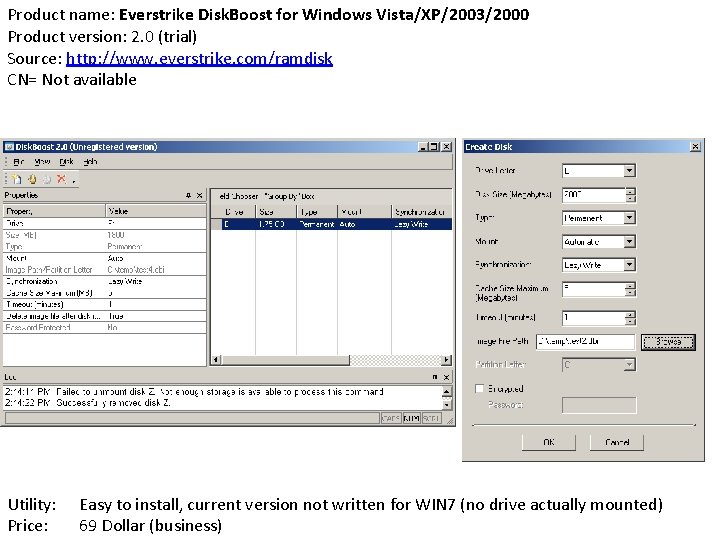Click the disk list right scroll arrow
Screen dimensions: 720x540
click(446, 360)
